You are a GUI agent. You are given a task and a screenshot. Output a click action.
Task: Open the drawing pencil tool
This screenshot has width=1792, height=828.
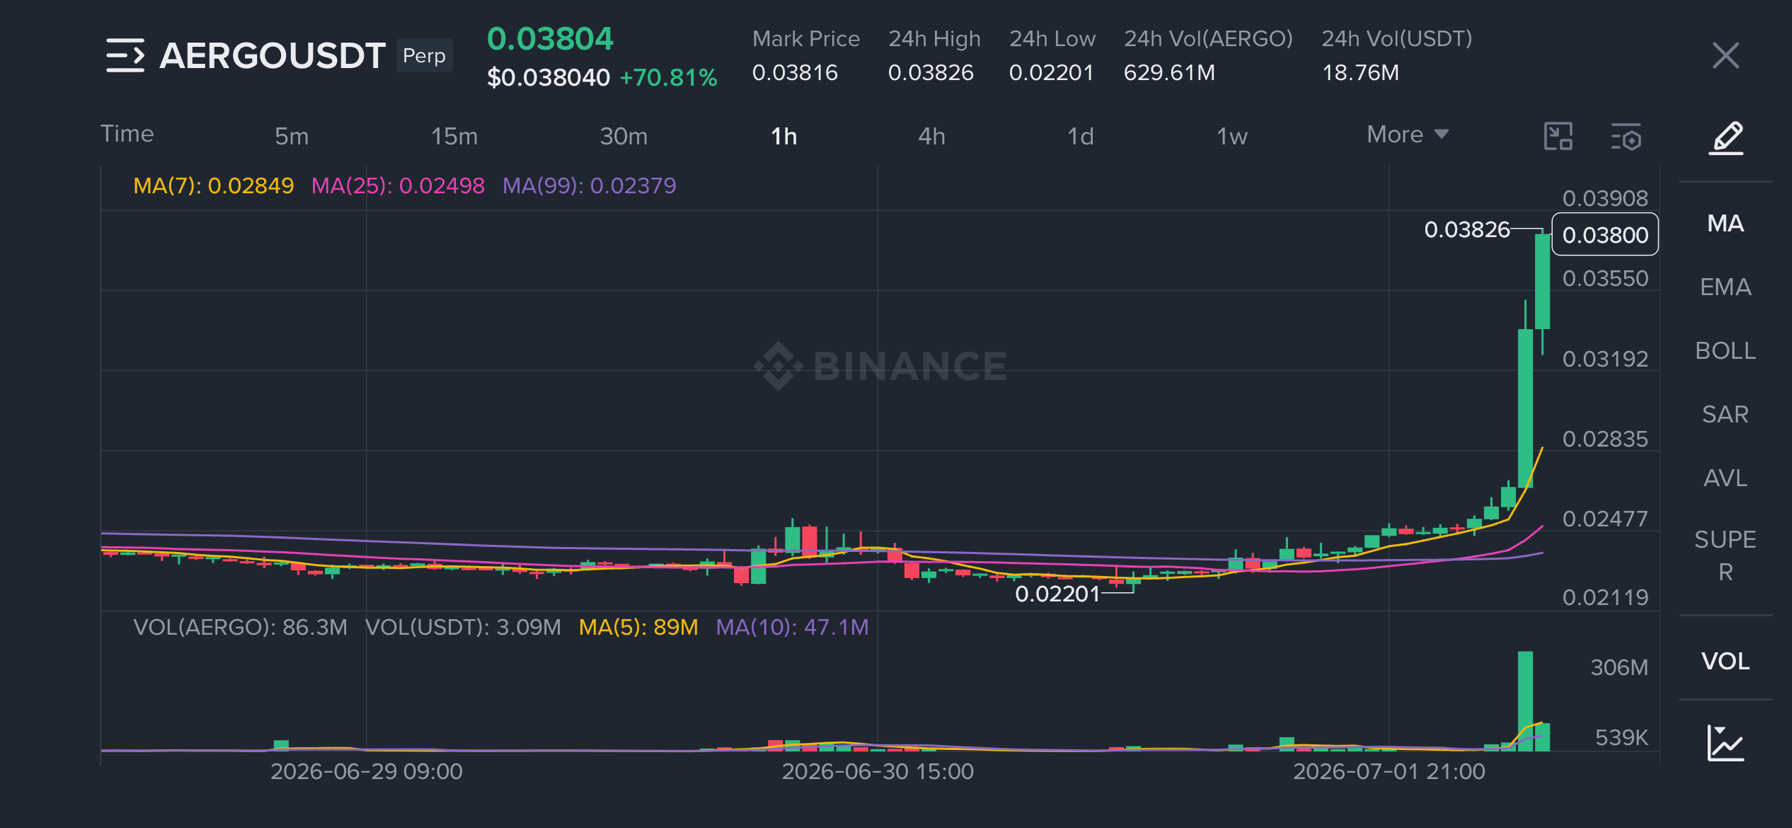(x=1726, y=137)
